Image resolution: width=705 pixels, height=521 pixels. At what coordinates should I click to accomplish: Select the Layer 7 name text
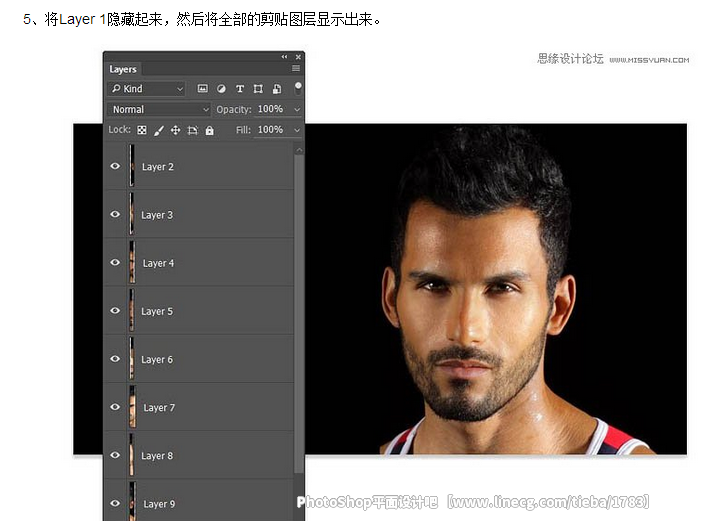[x=159, y=408]
